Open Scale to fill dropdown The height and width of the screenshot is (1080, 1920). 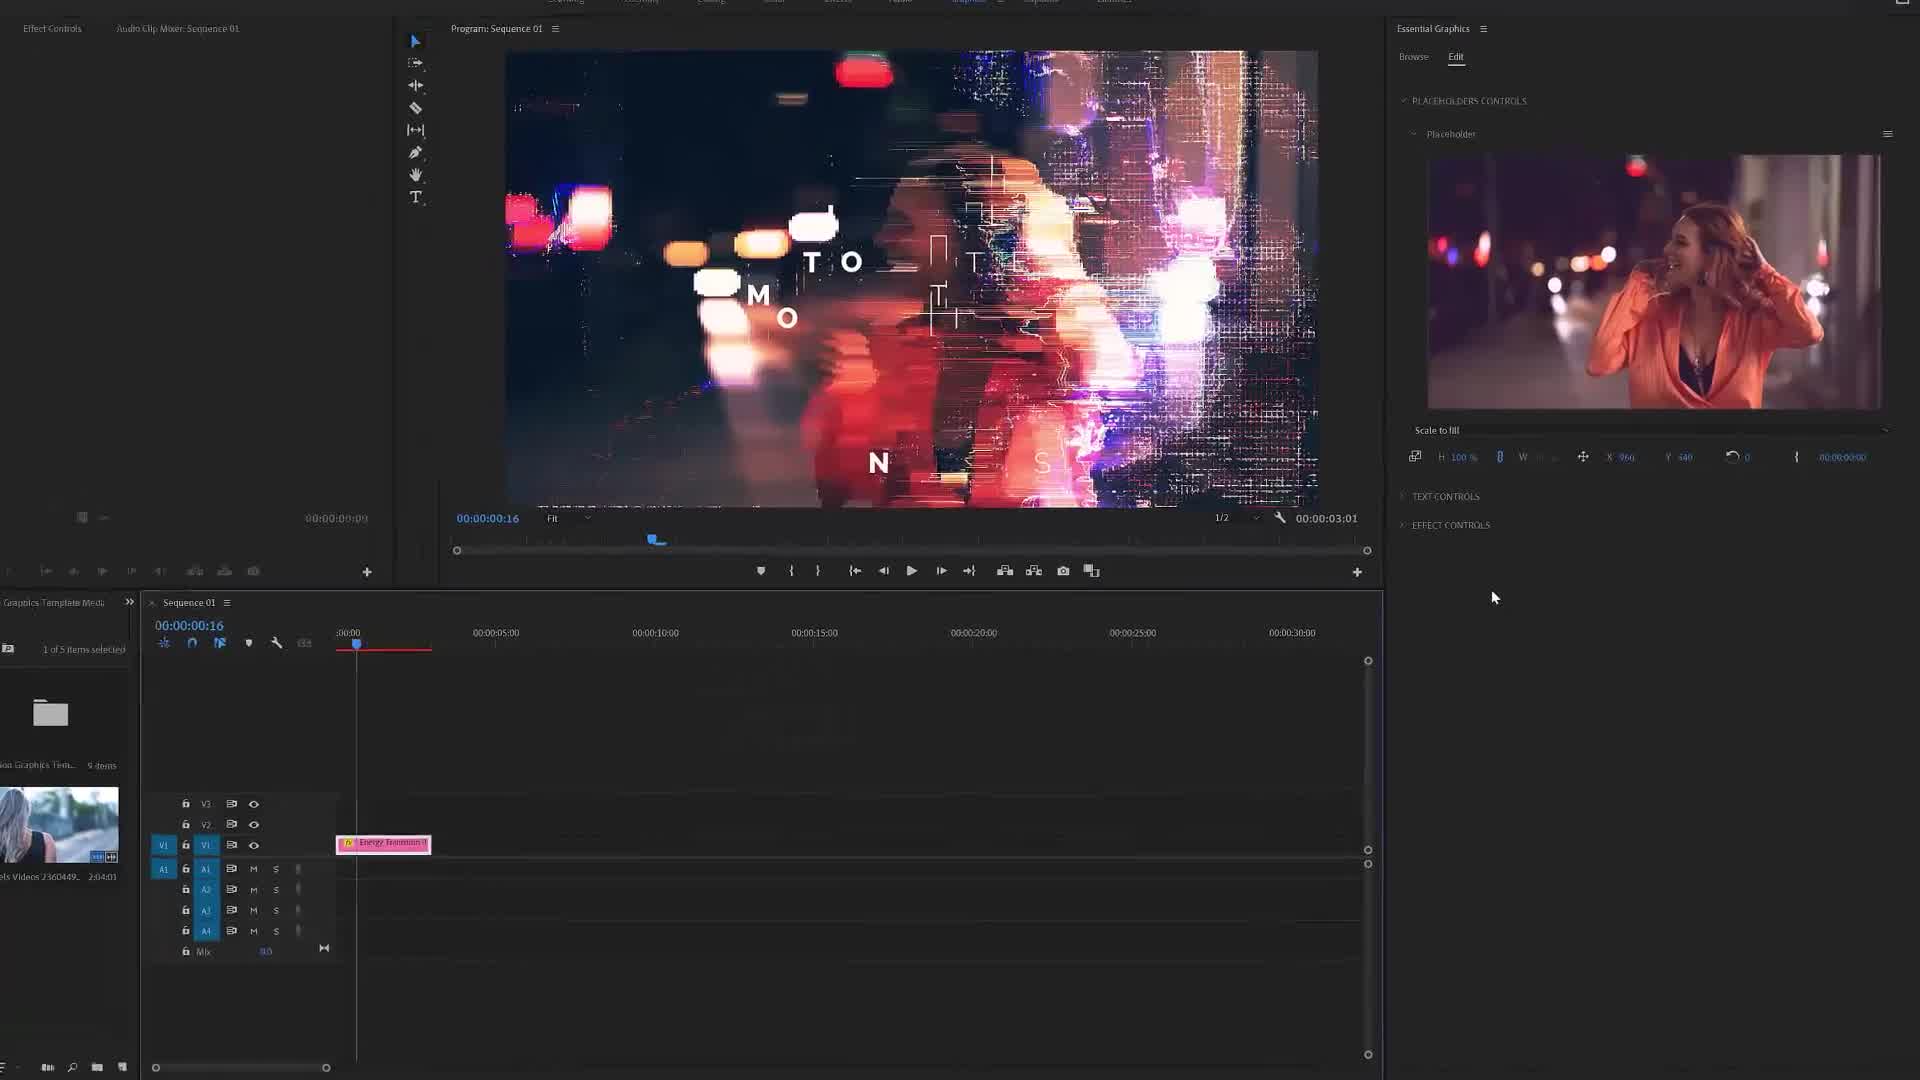(x=1651, y=430)
